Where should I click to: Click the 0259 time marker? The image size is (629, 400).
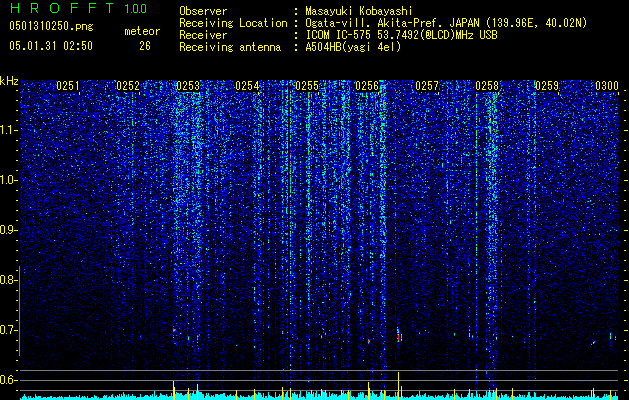coord(547,86)
